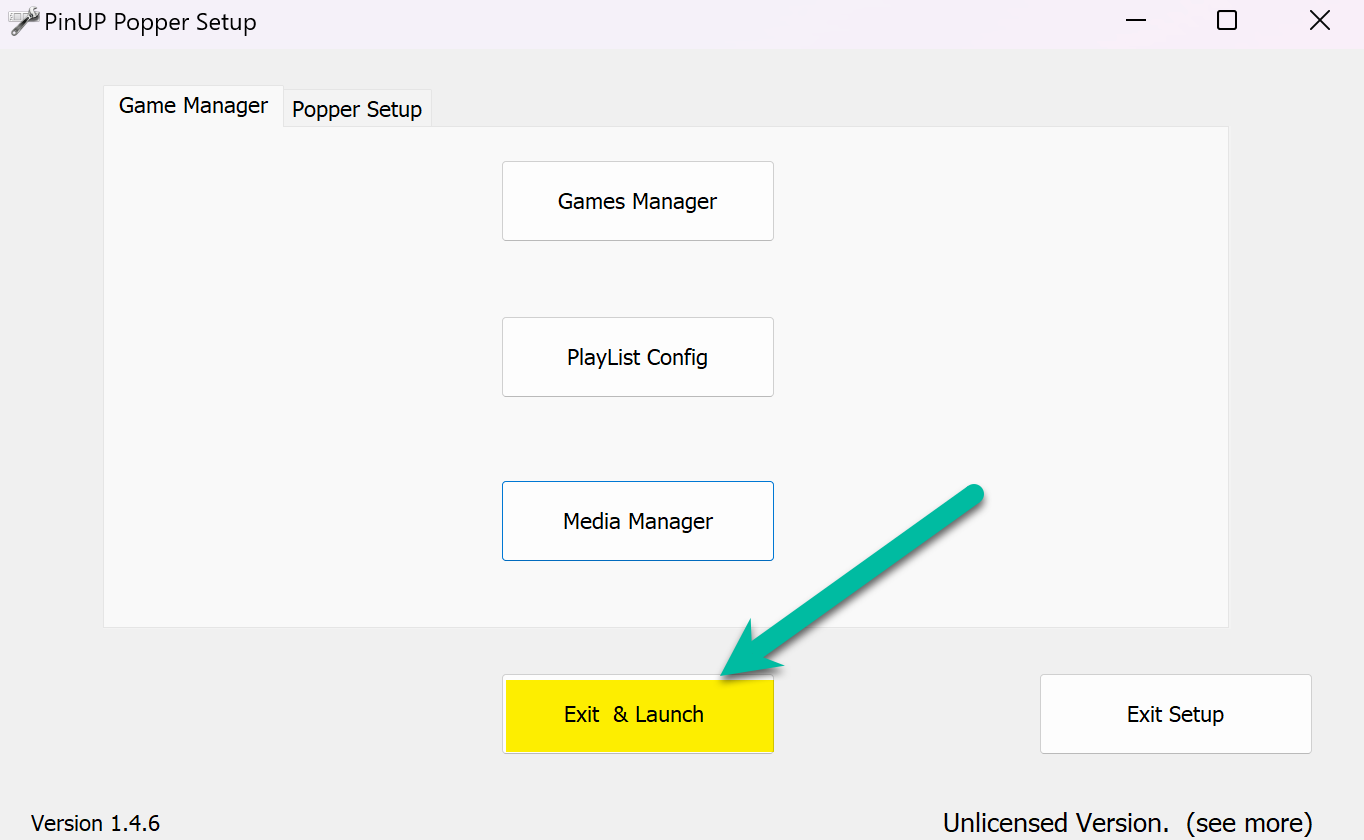
Task: Click the Version 1.4.6 label
Action: pos(95,823)
